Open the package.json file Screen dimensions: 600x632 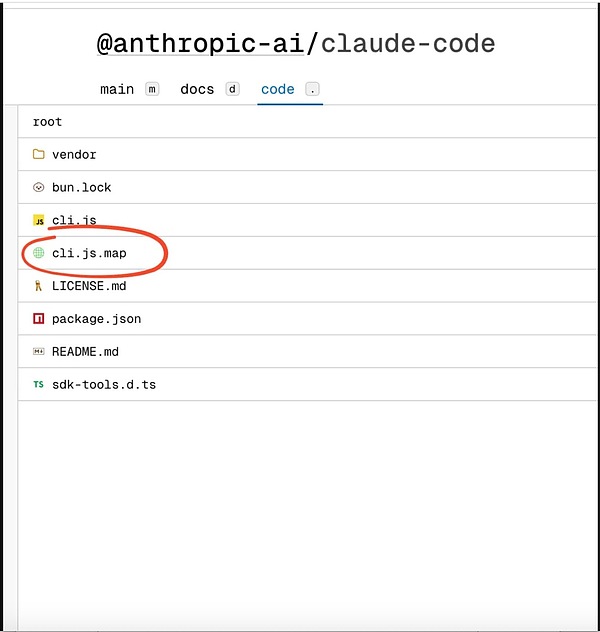tap(96, 319)
